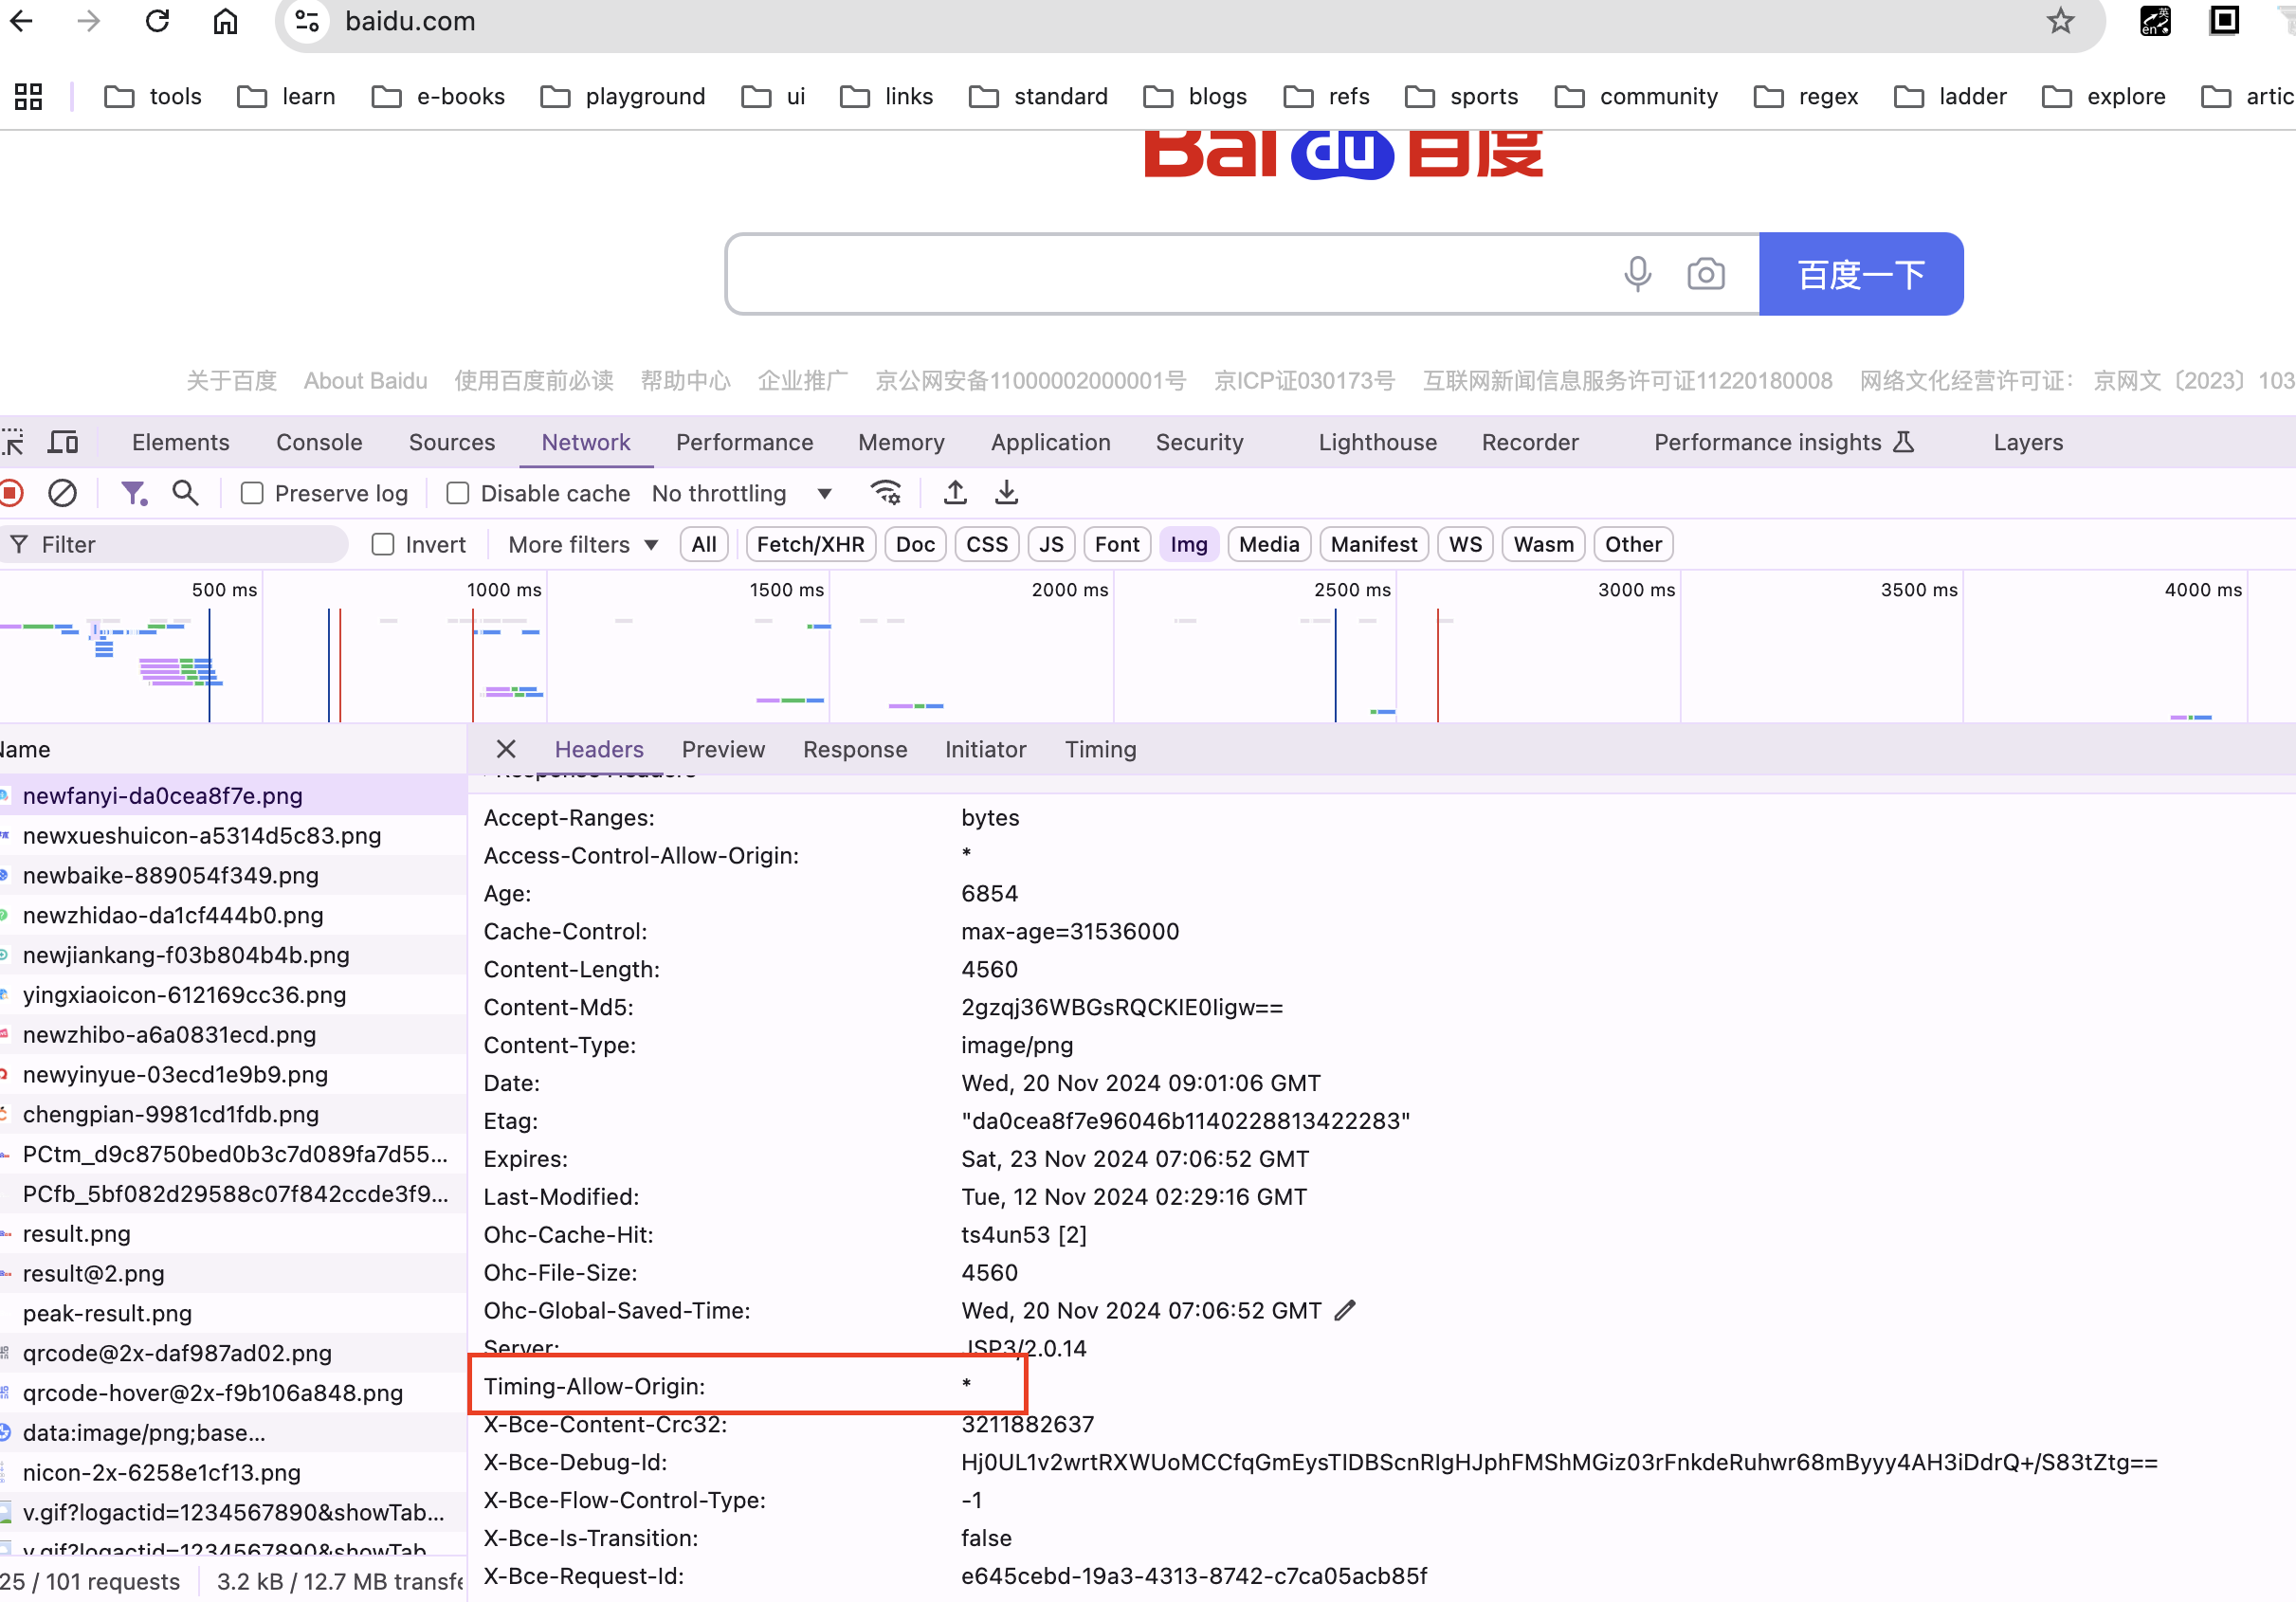Image resolution: width=2296 pixels, height=1602 pixels.
Task: Import HAR file with upload icon
Action: (955, 493)
